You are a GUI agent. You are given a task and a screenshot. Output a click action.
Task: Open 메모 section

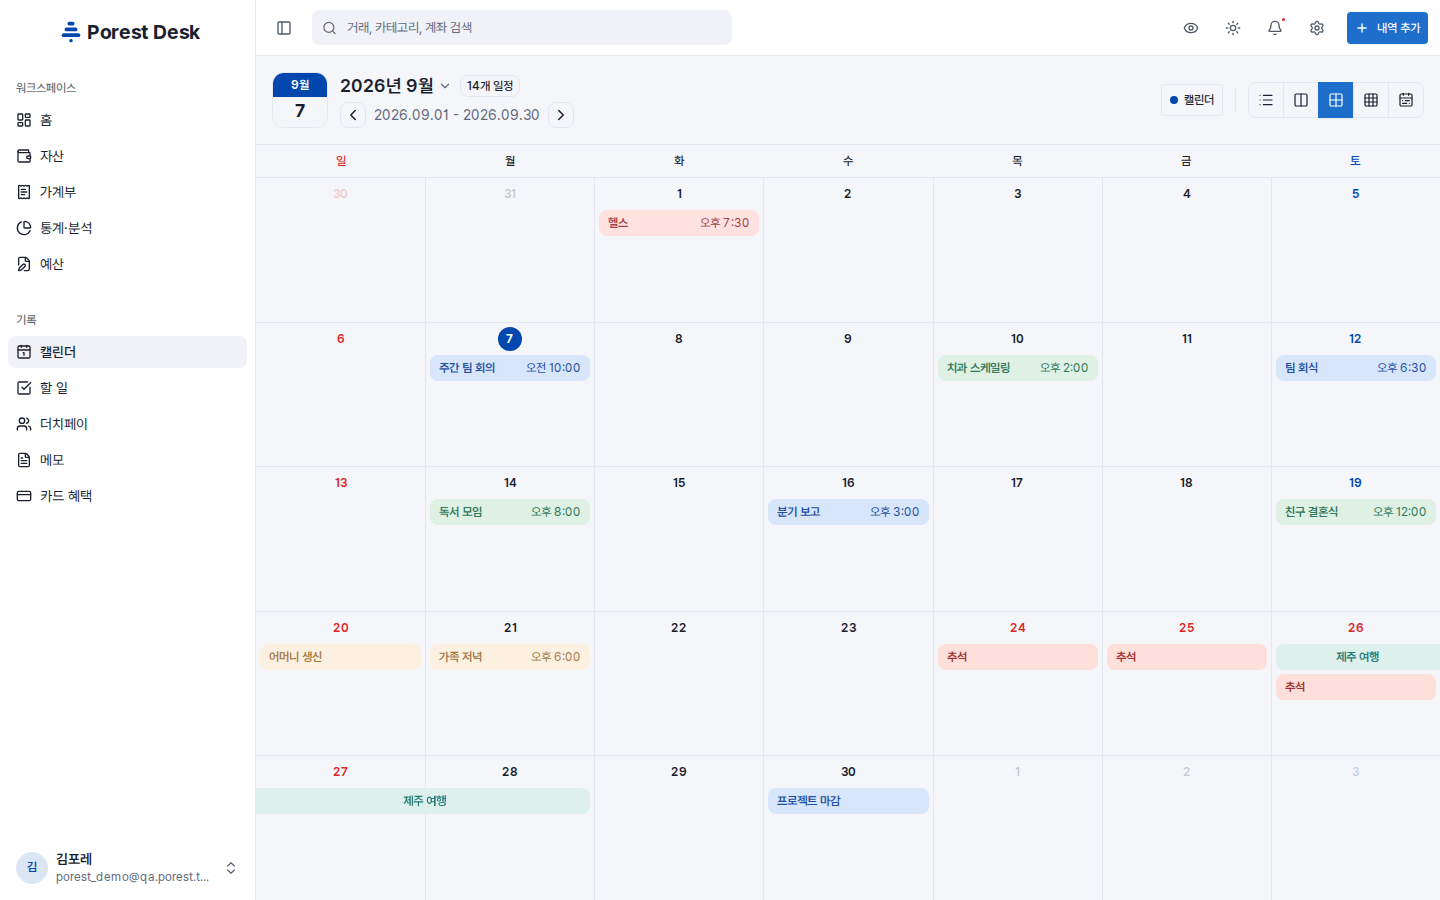click(127, 460)
